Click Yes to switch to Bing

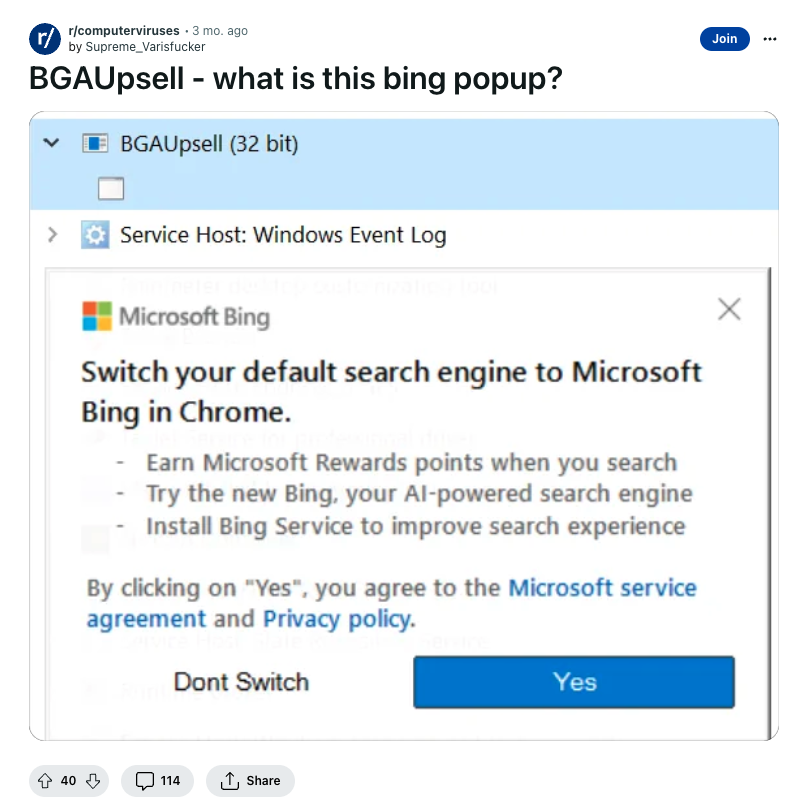(574, 682)
